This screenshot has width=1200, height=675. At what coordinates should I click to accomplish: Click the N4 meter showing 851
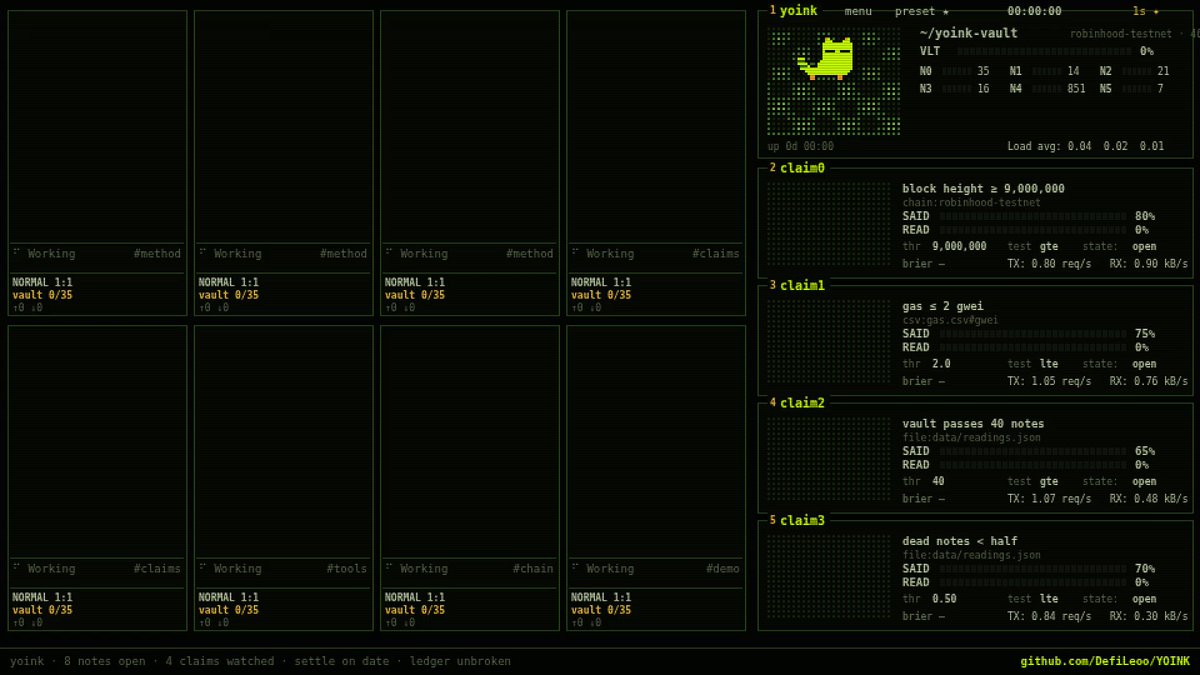click(1047, 89)
